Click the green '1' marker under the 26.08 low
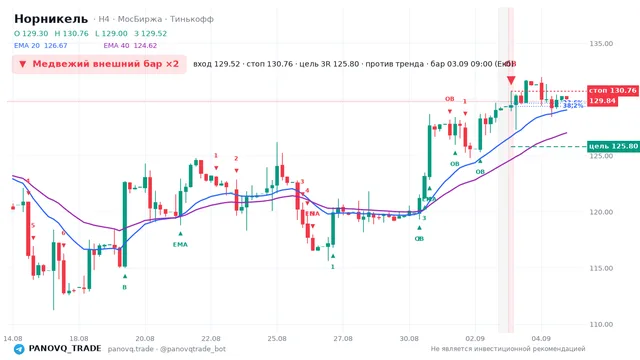640x360 pixels. pos(333,267)
